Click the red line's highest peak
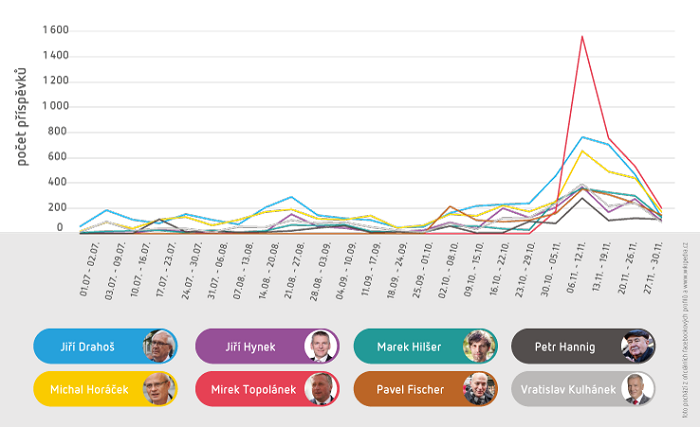This screenshot has width=700, height=427. tap(582, 37)
